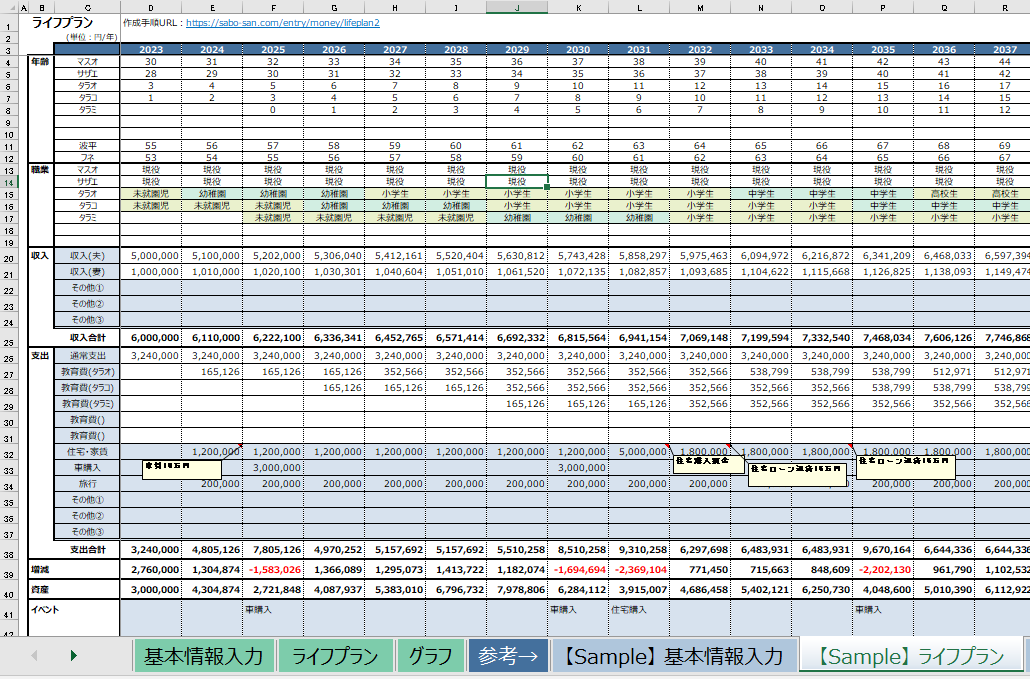Viewport: 1030px width, 679px height.
Task: Open the 【Sample】基本情報入力 tab
Action: point(674,656)
